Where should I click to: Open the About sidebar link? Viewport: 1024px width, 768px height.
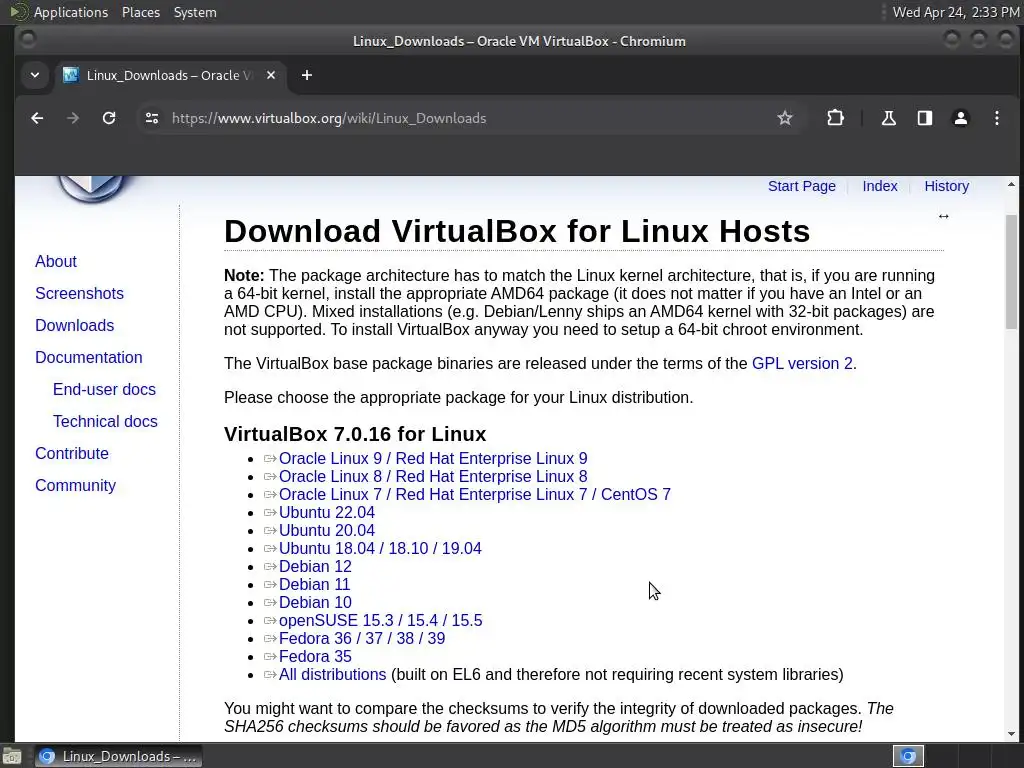(x=56, y=261)
